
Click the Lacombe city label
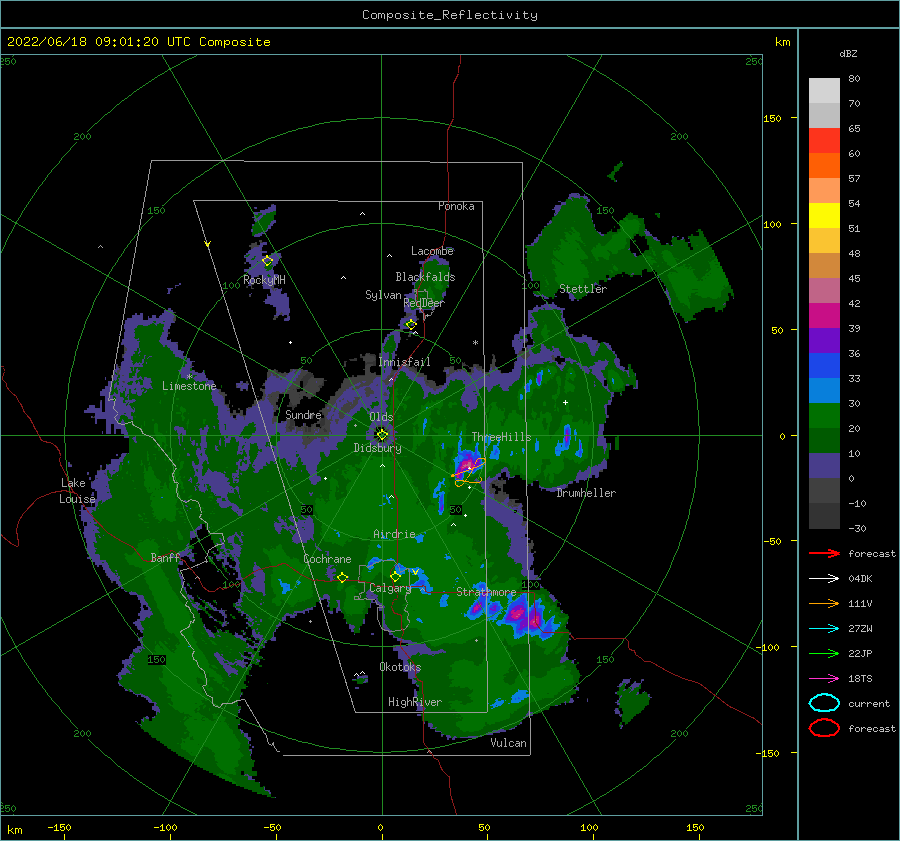tap(432, 251)
